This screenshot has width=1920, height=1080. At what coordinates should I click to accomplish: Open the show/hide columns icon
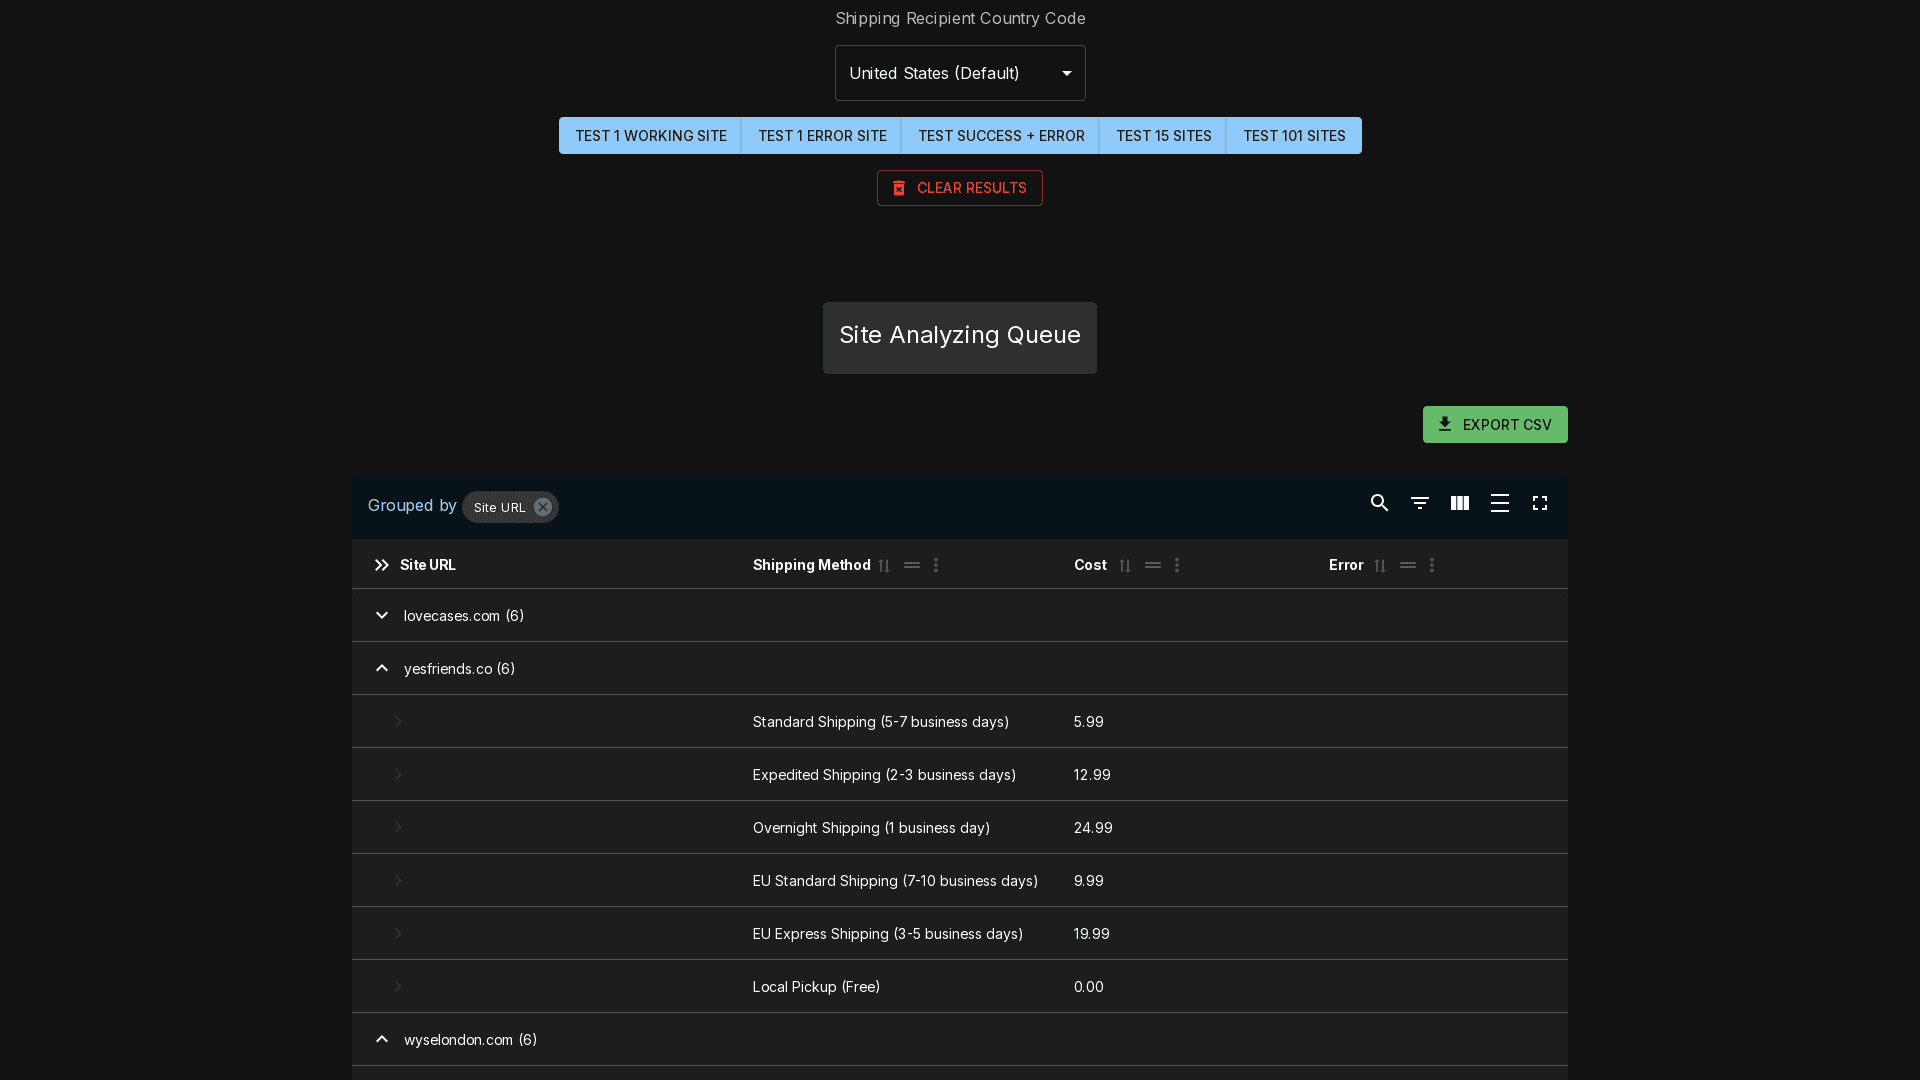coord(1459,503)
